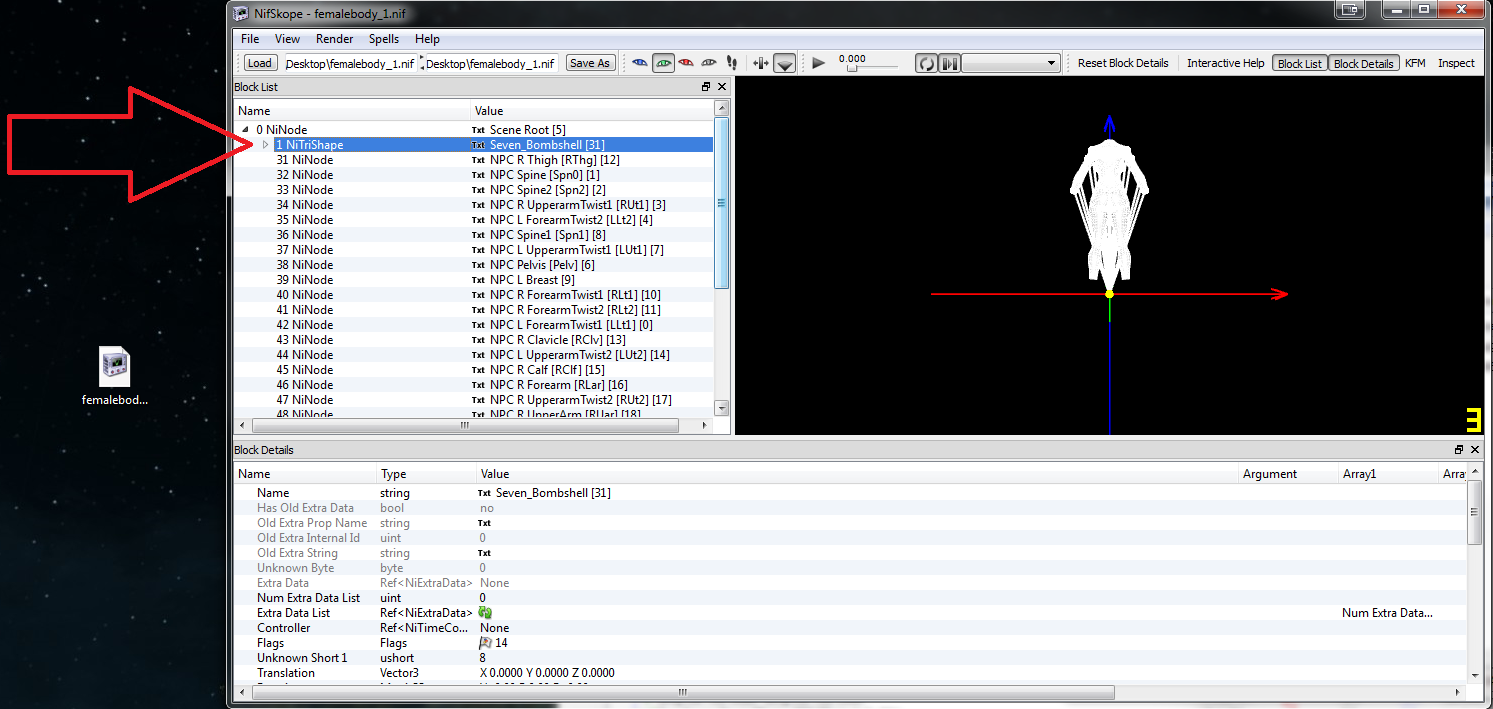
Task: Open the animation selection dropdown
Action: pos(1051,62)
